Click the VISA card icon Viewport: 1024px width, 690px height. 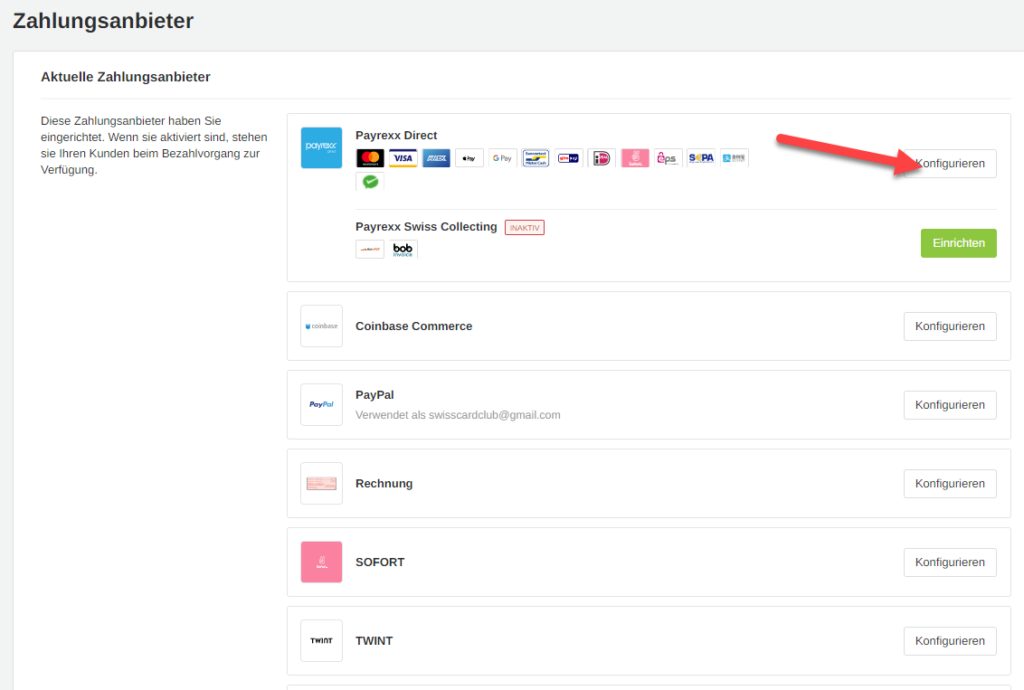pyautogui.click(x=403, y=158)
